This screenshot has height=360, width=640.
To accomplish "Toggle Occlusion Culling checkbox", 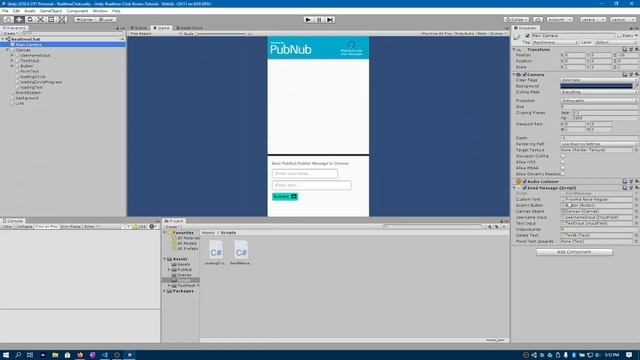I will pyautogui.click(x=562, y=156).
